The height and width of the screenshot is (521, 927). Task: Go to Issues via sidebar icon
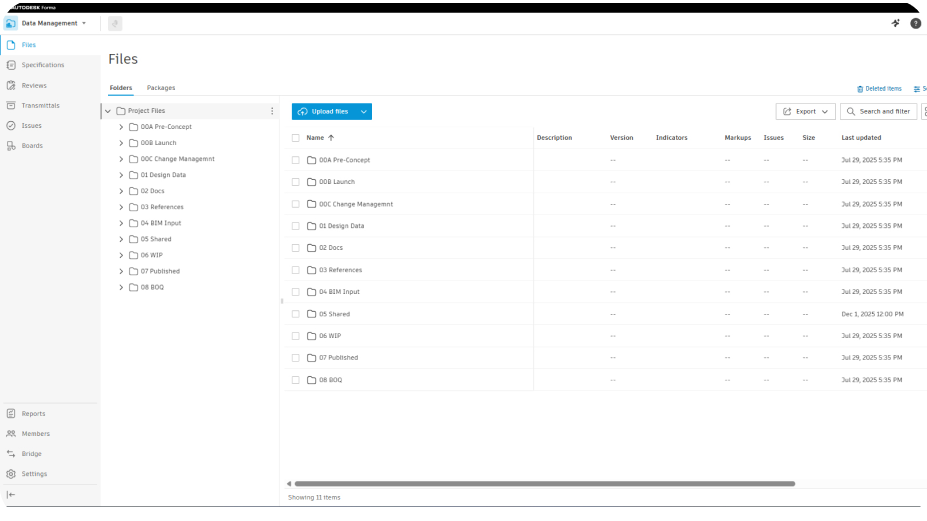[11, 125]
